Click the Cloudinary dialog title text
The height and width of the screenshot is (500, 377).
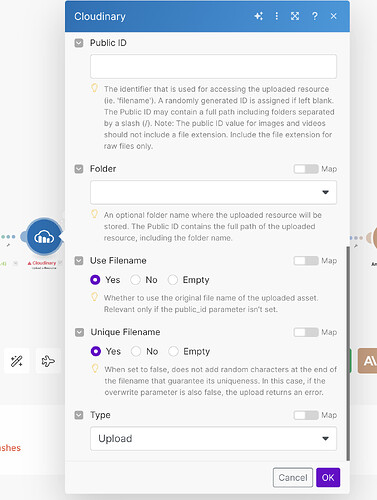click(x=100, y=16)
